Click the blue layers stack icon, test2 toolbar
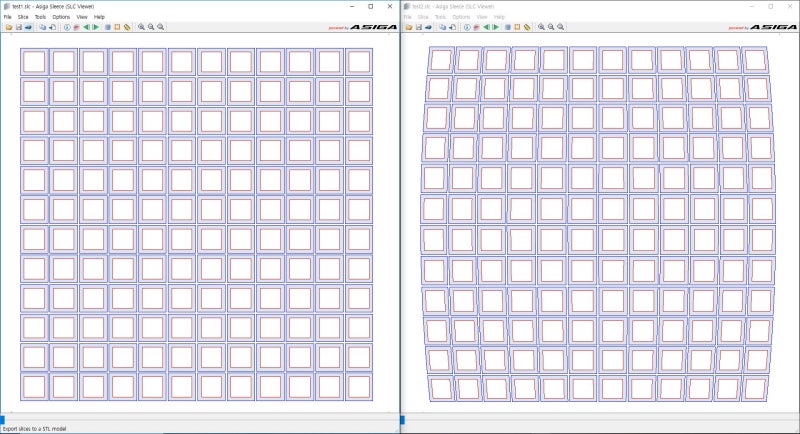Screen dimensions: 800x434 [508, 27]
